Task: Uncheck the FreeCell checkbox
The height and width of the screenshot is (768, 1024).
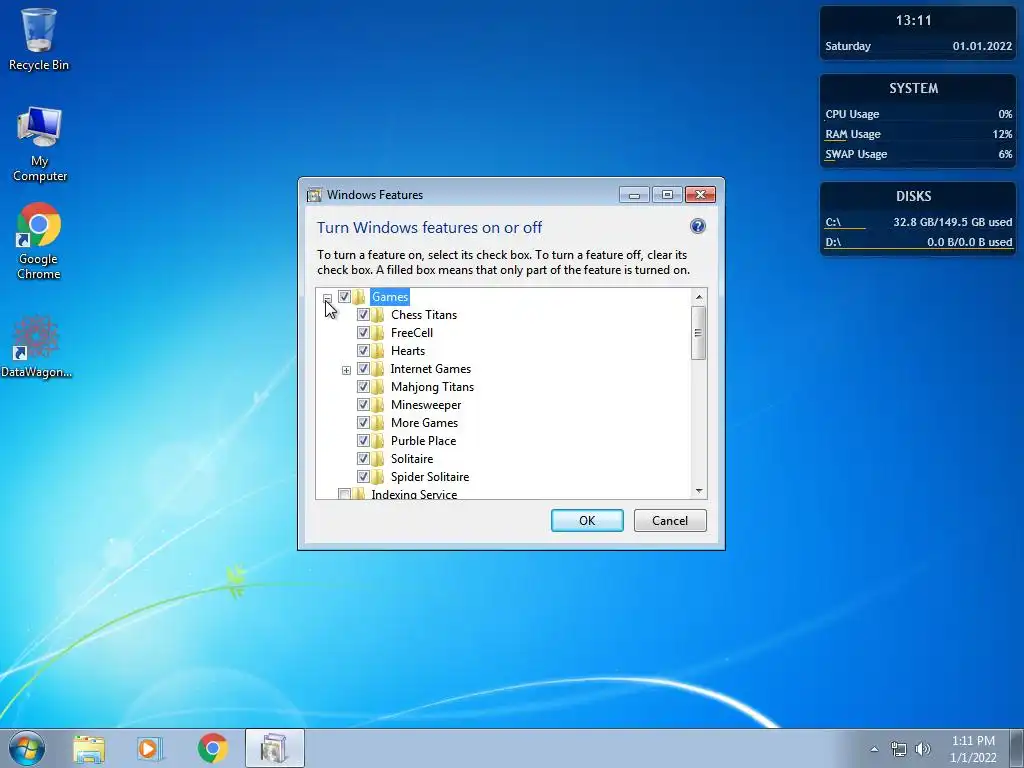Action: coord(363,332)
